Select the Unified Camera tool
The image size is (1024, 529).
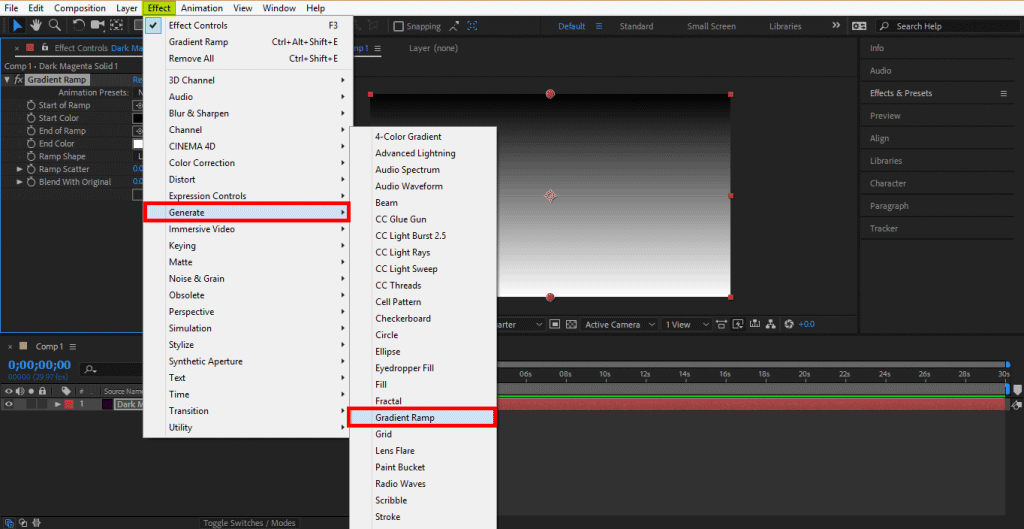(98, 25)
